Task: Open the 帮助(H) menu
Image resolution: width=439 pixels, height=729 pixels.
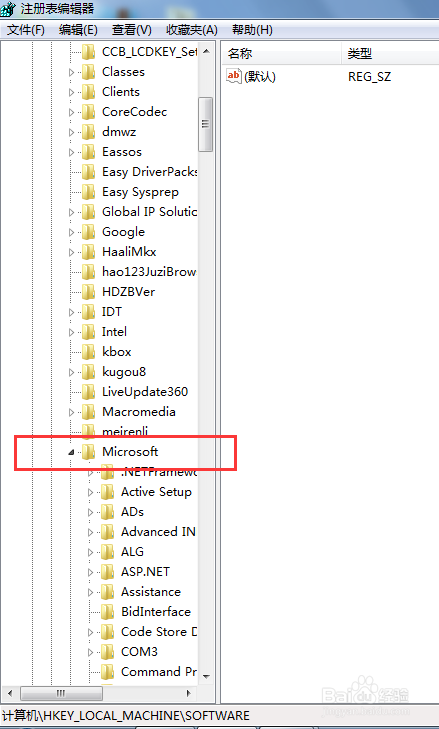Action: point(252,30)
